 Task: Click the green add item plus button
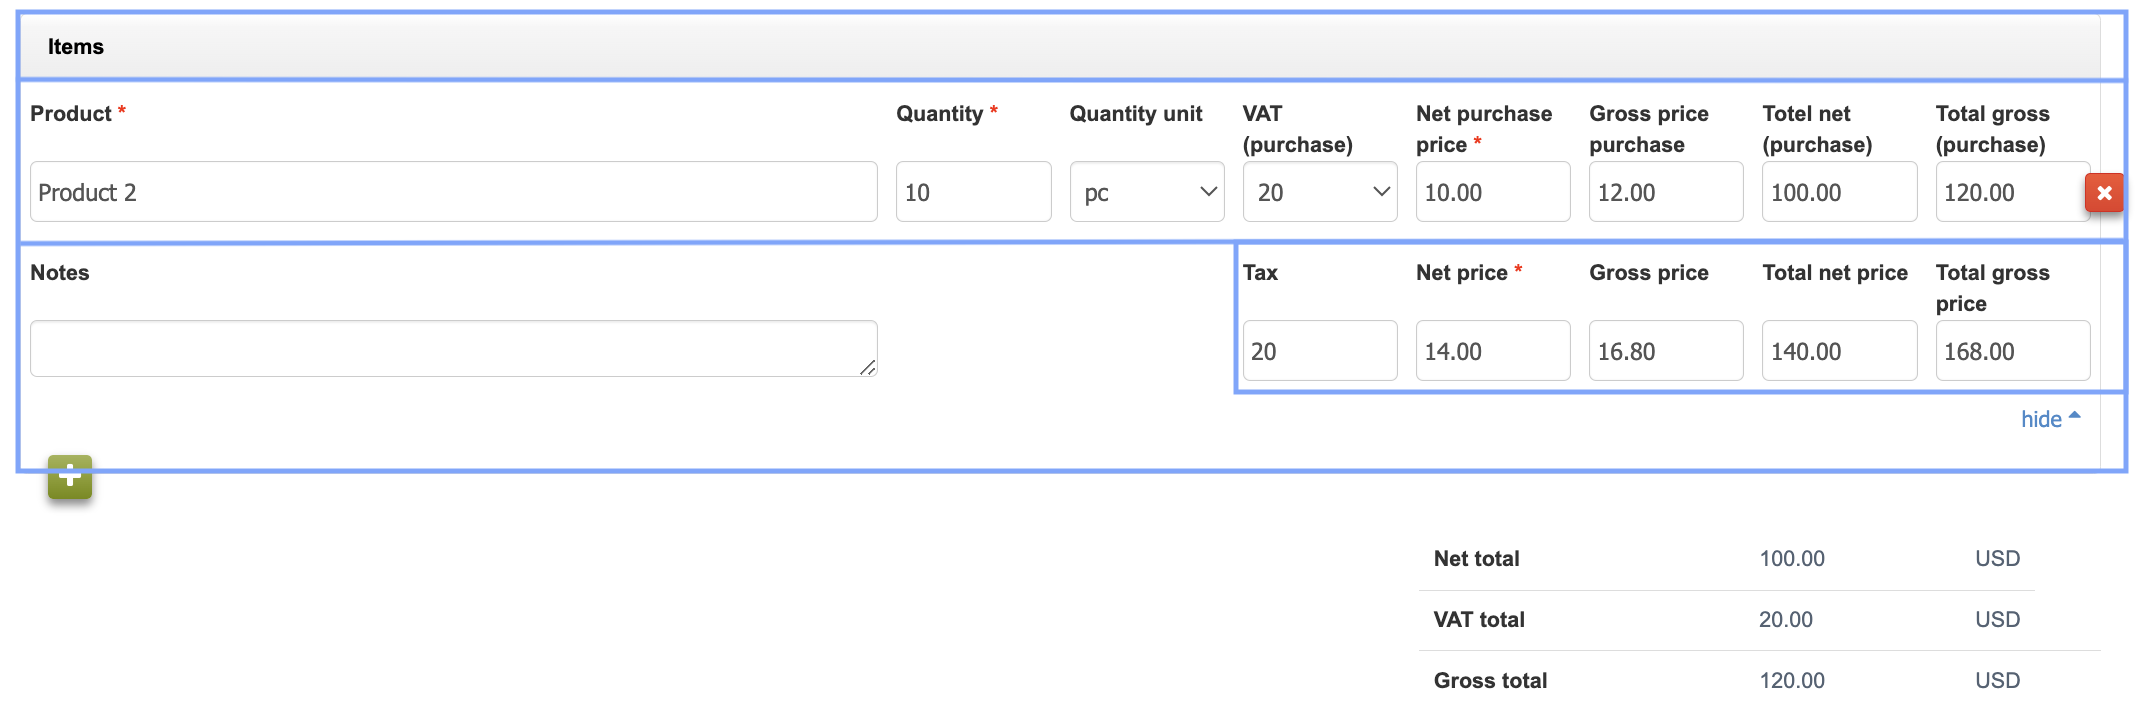pyautogui.click(x=70, y=477)
